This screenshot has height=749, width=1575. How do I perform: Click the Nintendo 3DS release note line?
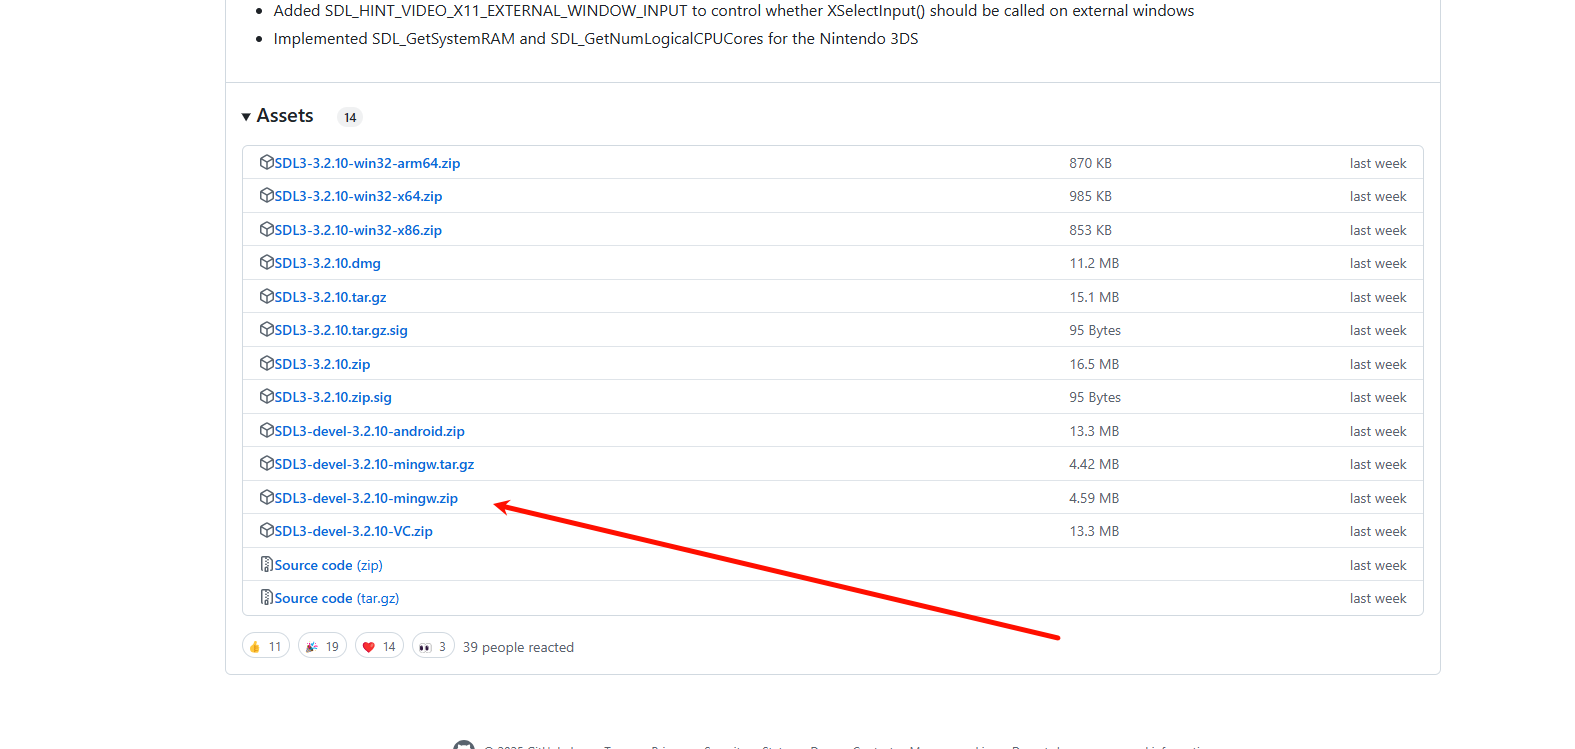point(596,39)
